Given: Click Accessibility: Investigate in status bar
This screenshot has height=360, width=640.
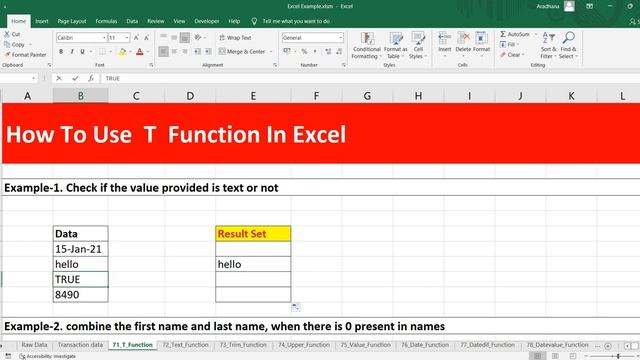Looking at the screenshot, I should pyautogui.click(x=47, y=356).
